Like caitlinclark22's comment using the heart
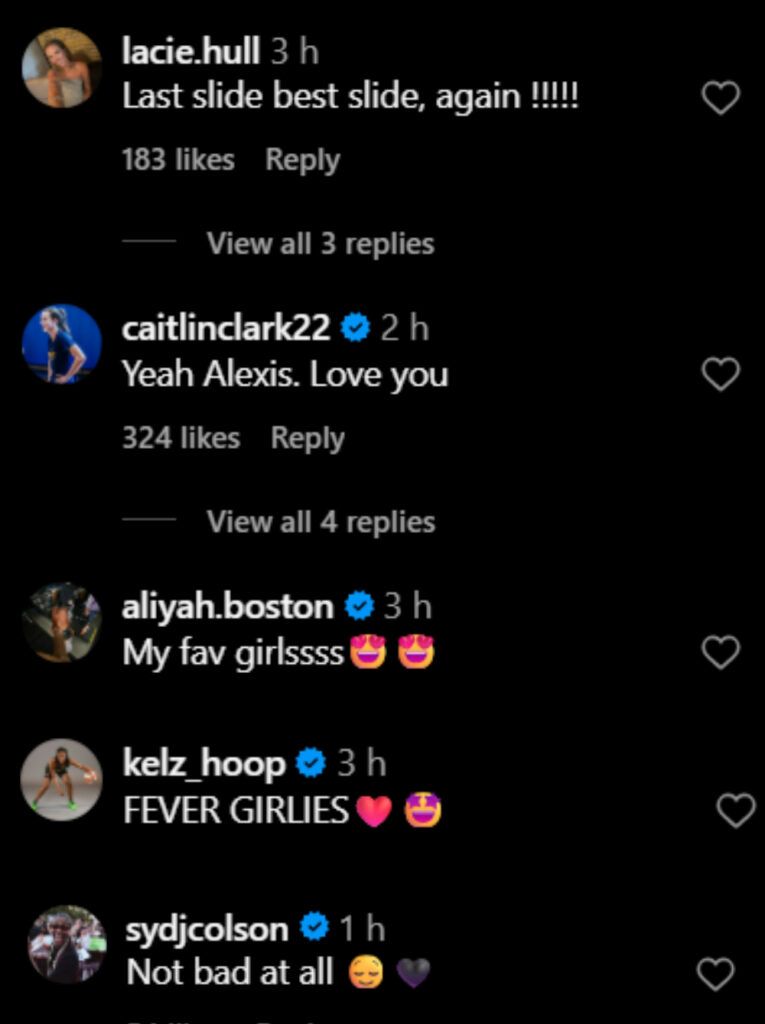Image resolution: width=765 pixels, height=1024 pixels. [x=720, y=372]
